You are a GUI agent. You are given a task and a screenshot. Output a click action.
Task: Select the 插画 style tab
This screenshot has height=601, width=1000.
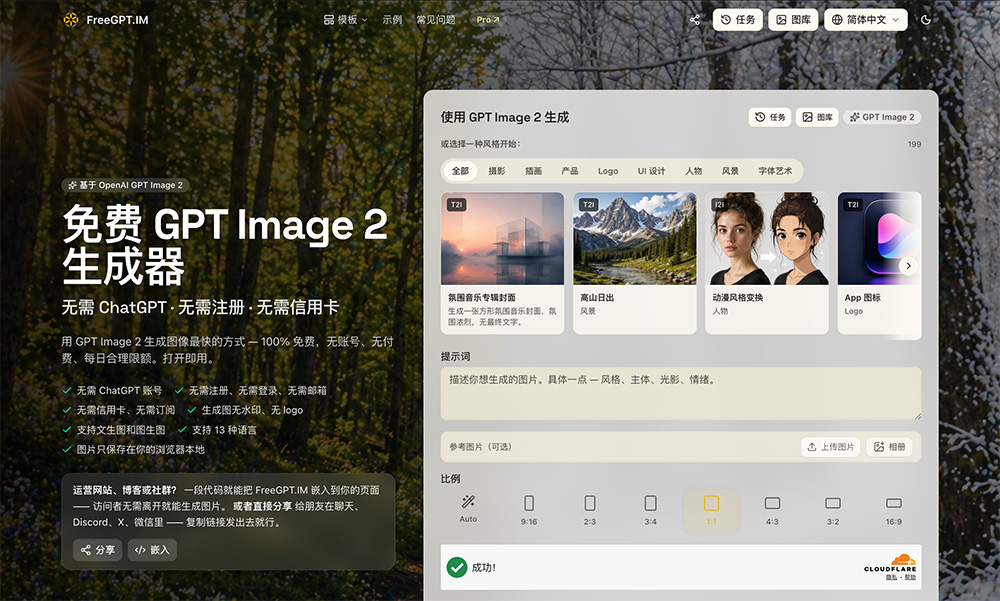tap(533, 171)
